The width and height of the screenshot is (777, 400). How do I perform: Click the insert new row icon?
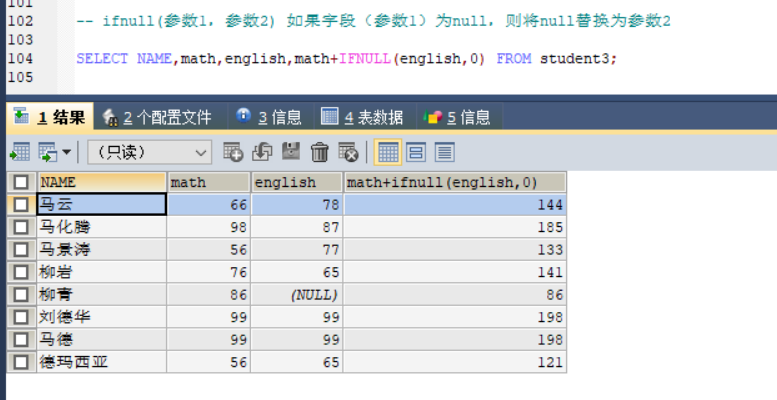click(233, 152)
